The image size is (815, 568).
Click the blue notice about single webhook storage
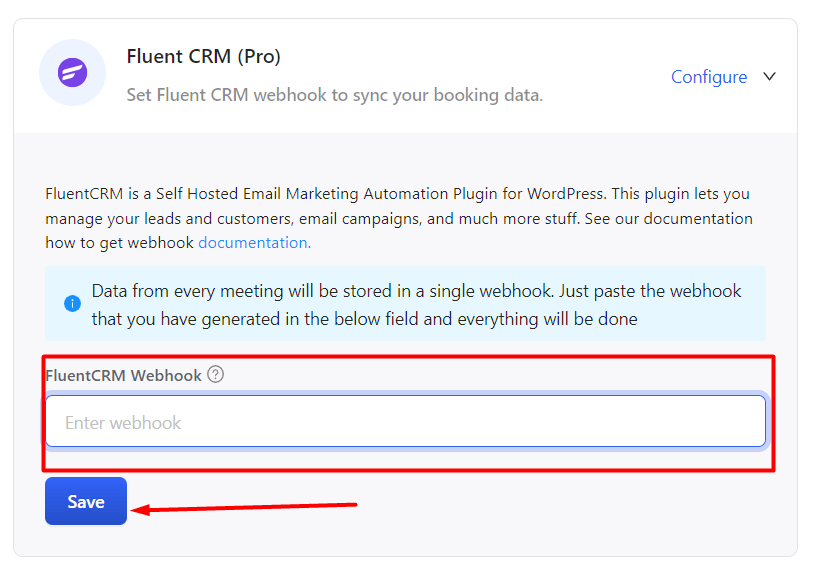[x=405, y=303]
